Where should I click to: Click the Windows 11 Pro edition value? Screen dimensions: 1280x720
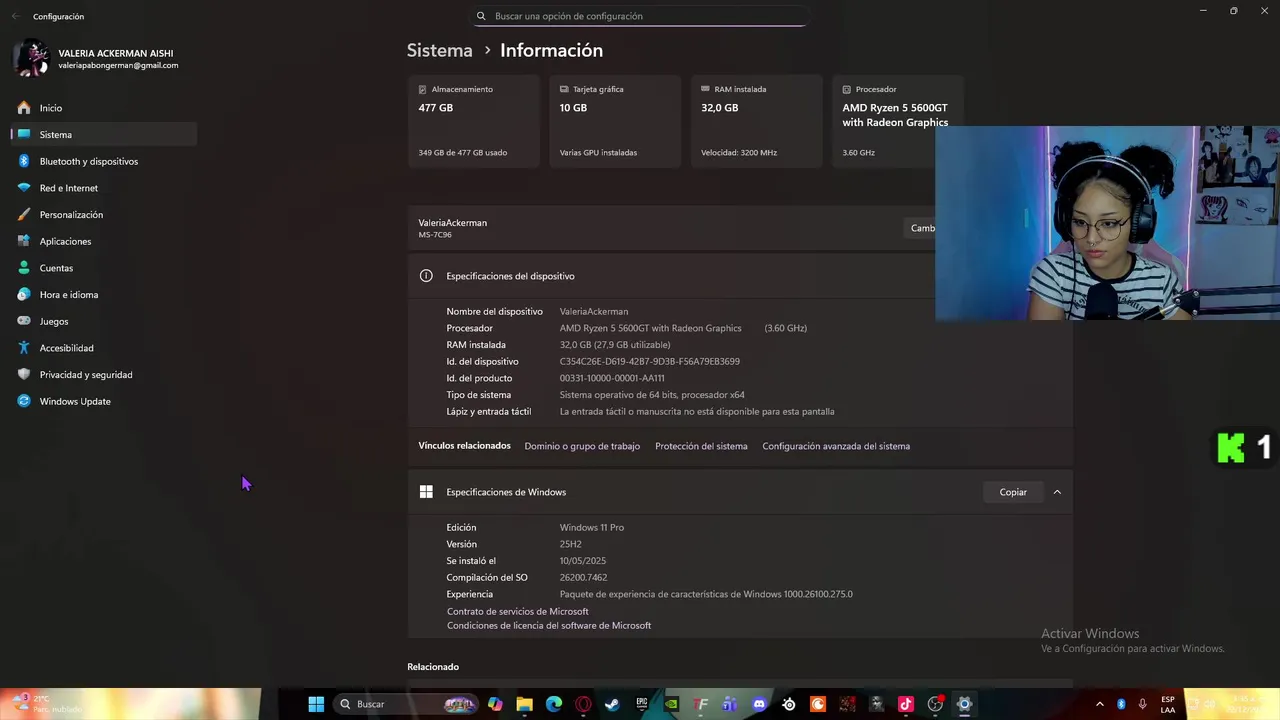click(592, 527)
